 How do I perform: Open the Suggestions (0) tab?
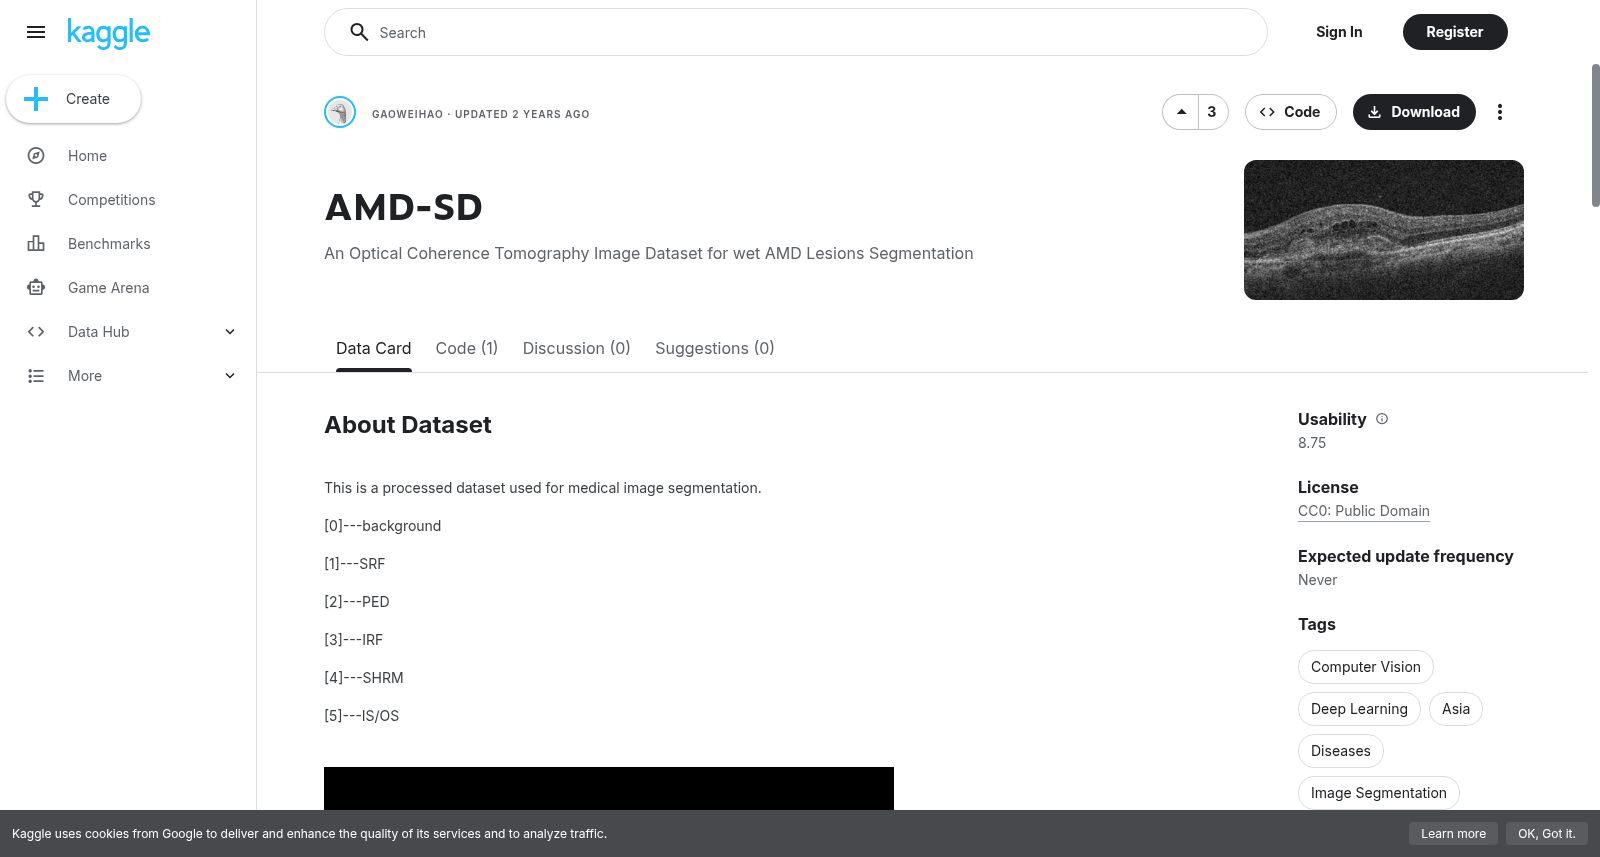pyautogui.click(x=715, y=348)
